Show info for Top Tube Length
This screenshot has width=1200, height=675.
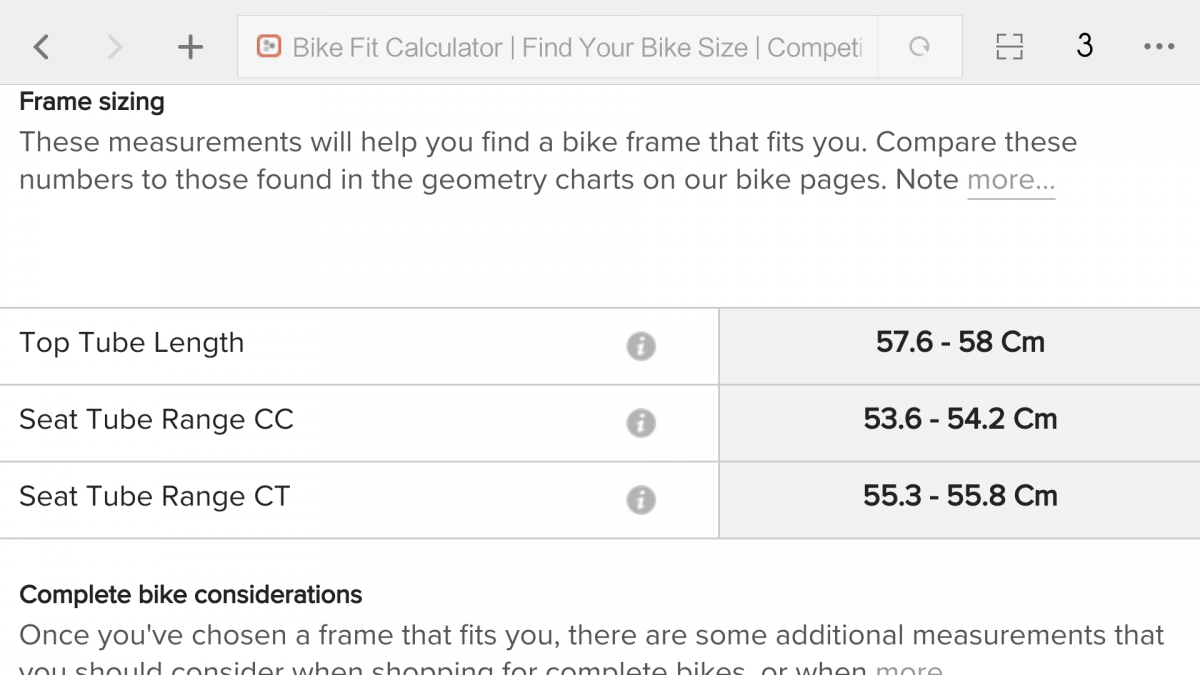pyautogui.click(x=641, y=346)
